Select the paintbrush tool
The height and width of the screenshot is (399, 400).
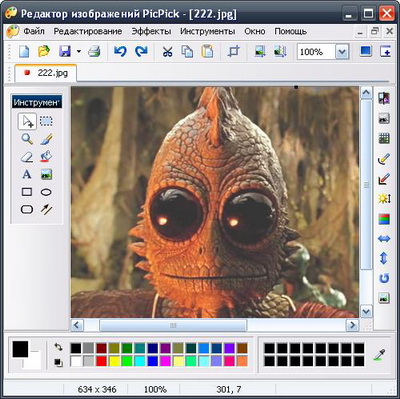click(46, 139)
